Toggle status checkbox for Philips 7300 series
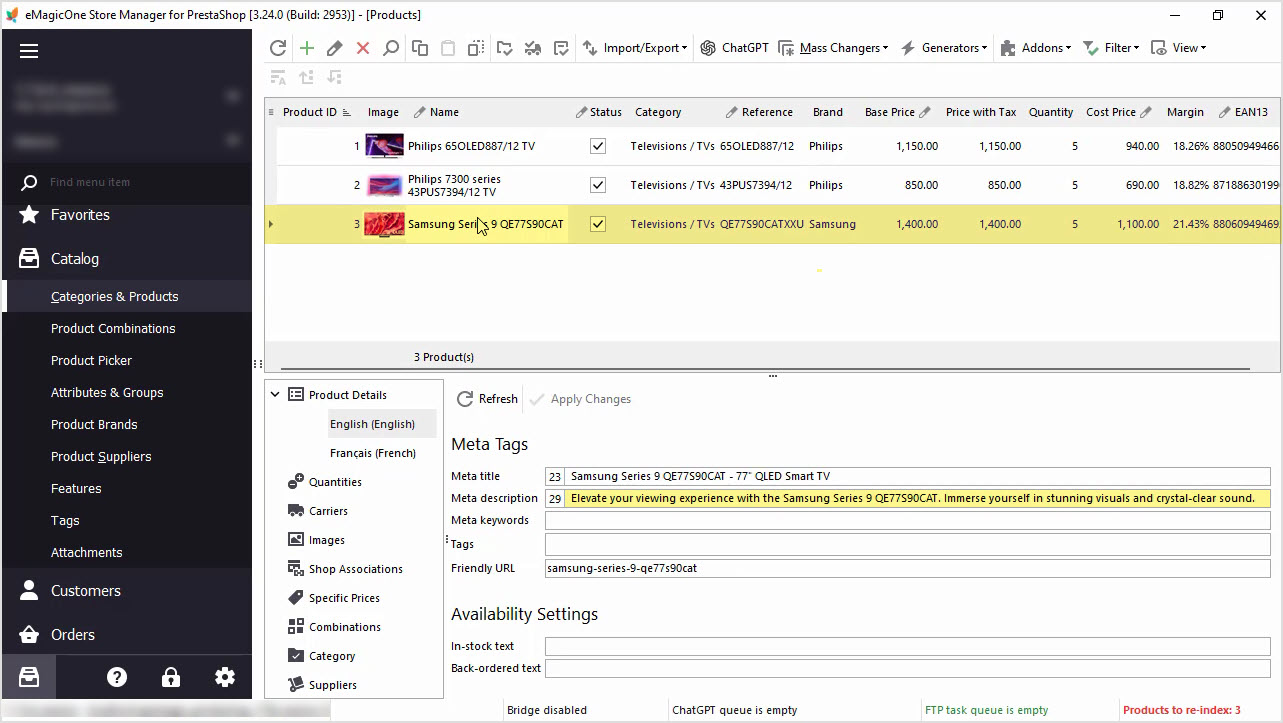1283x723 pixels. coord(598,185)
